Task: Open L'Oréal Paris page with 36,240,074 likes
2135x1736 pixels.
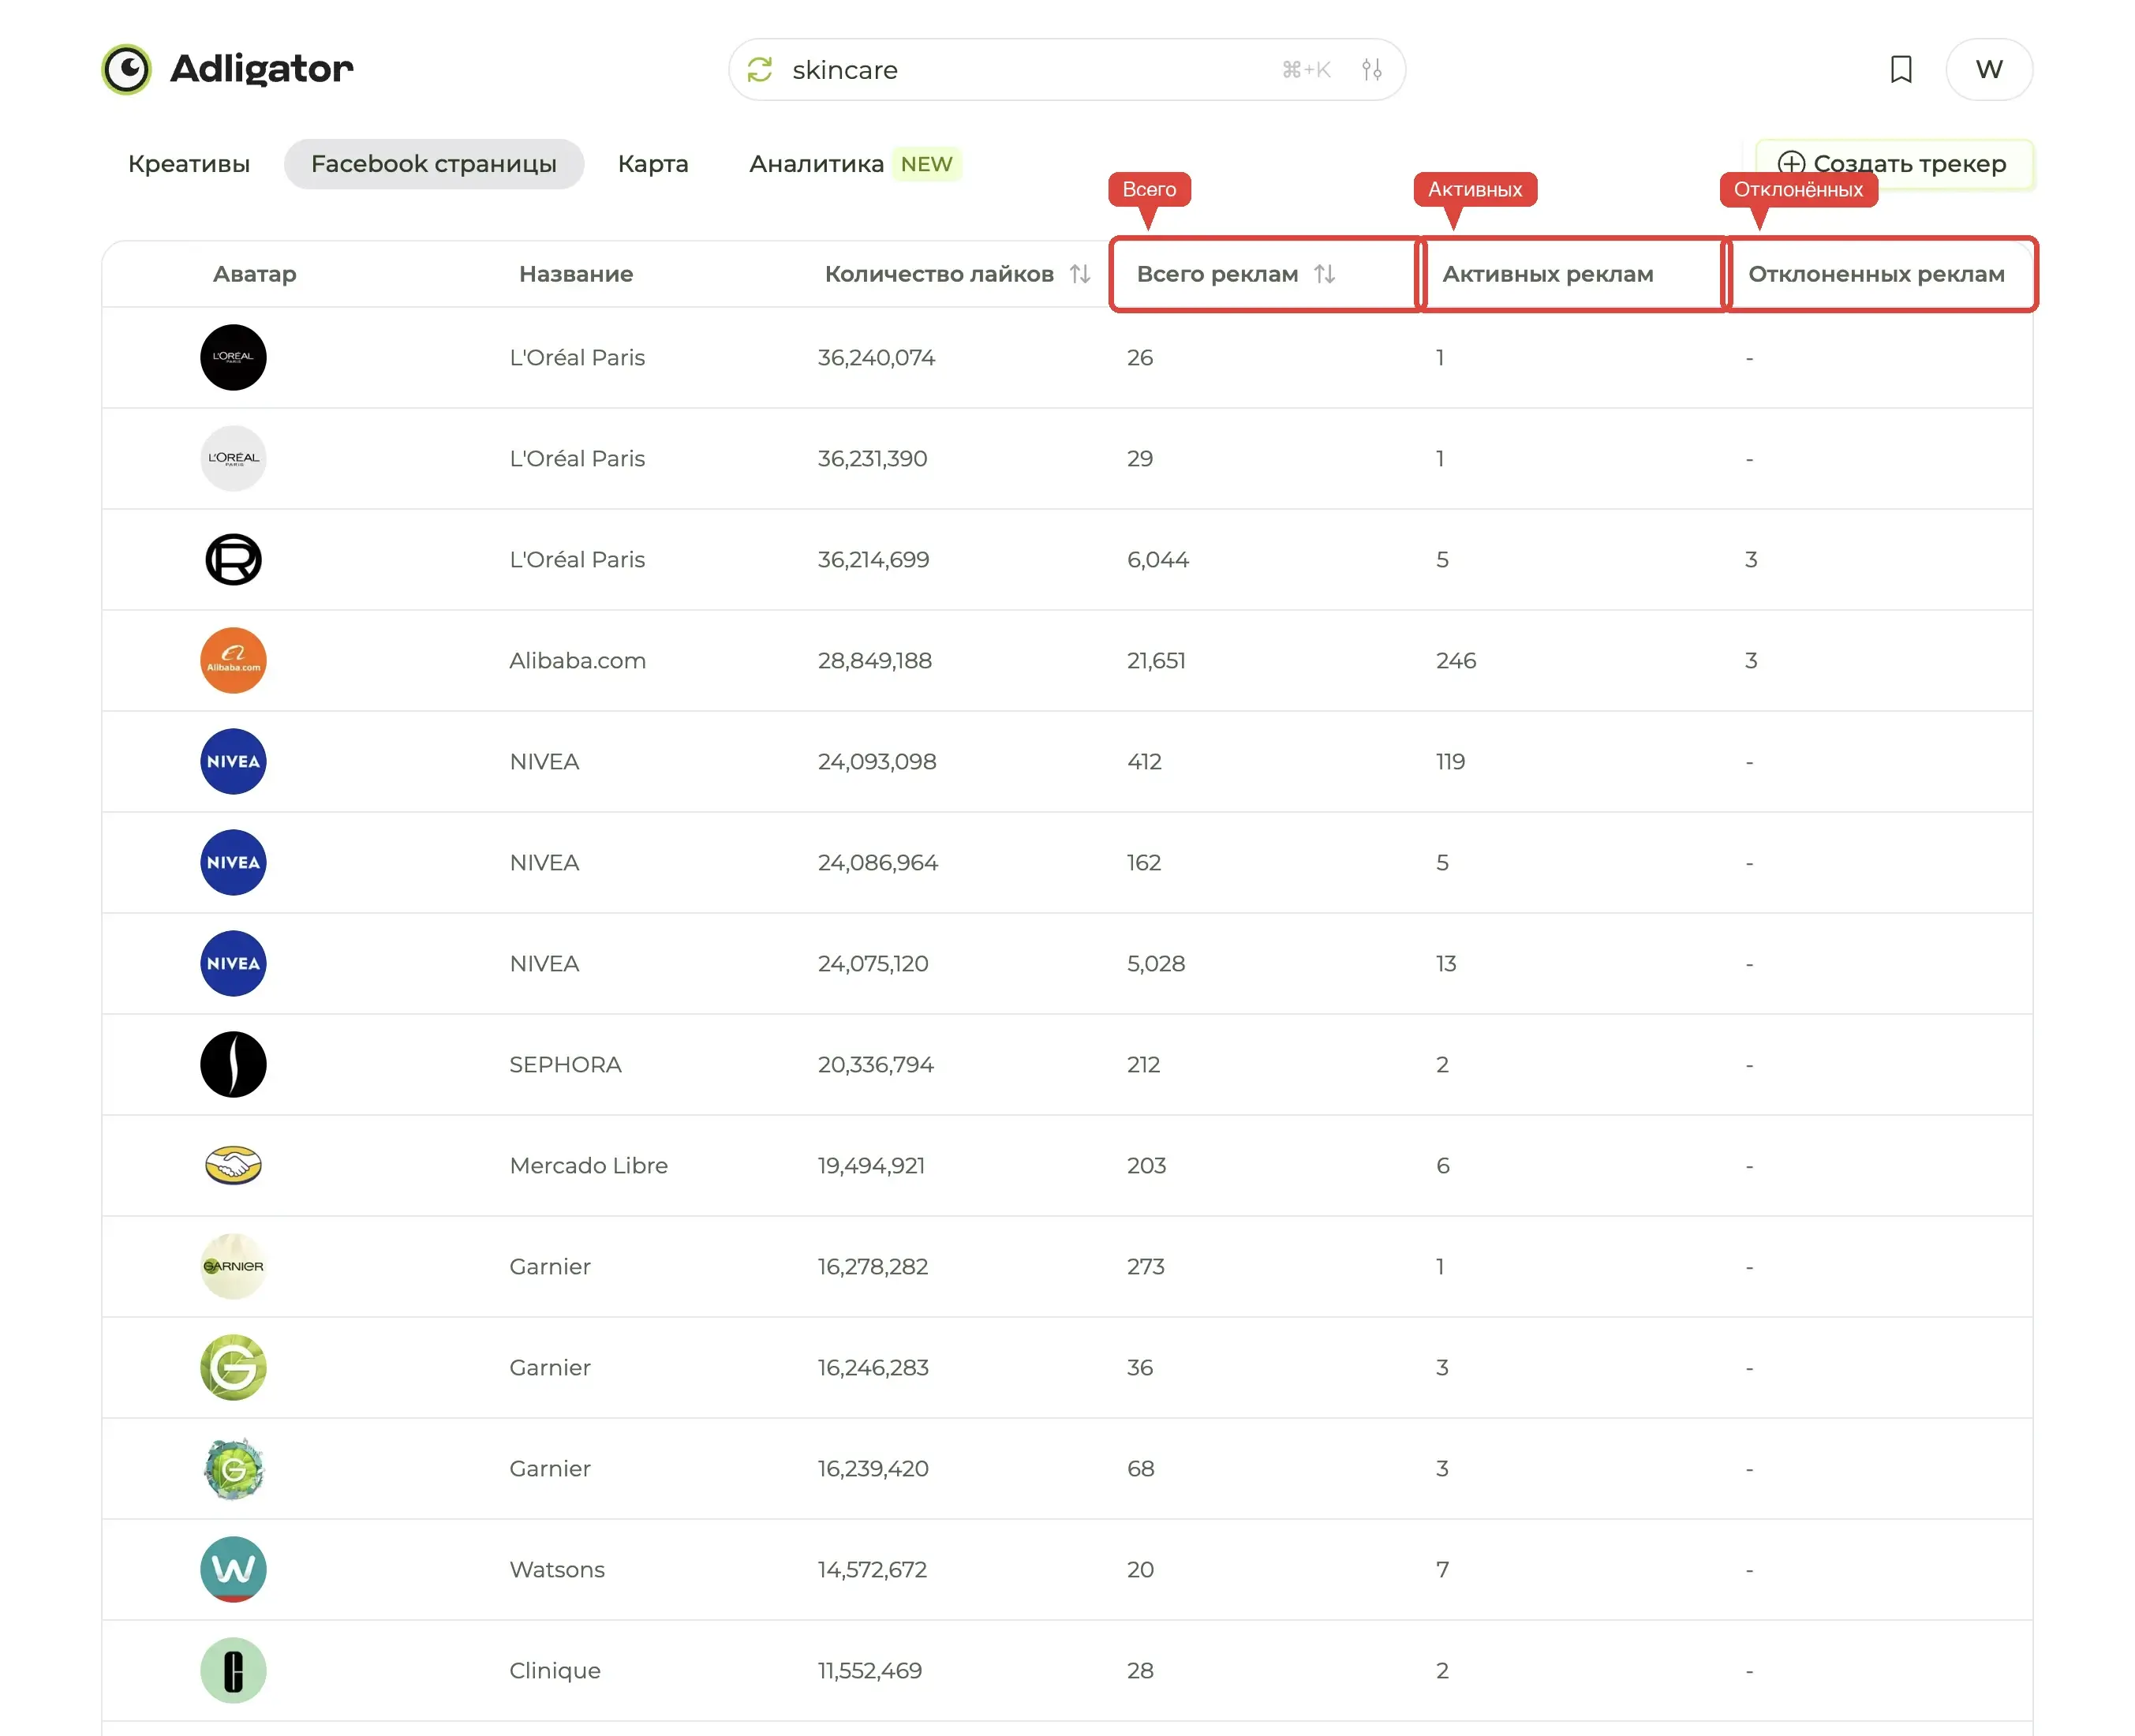Action: [x=577, y=357]
